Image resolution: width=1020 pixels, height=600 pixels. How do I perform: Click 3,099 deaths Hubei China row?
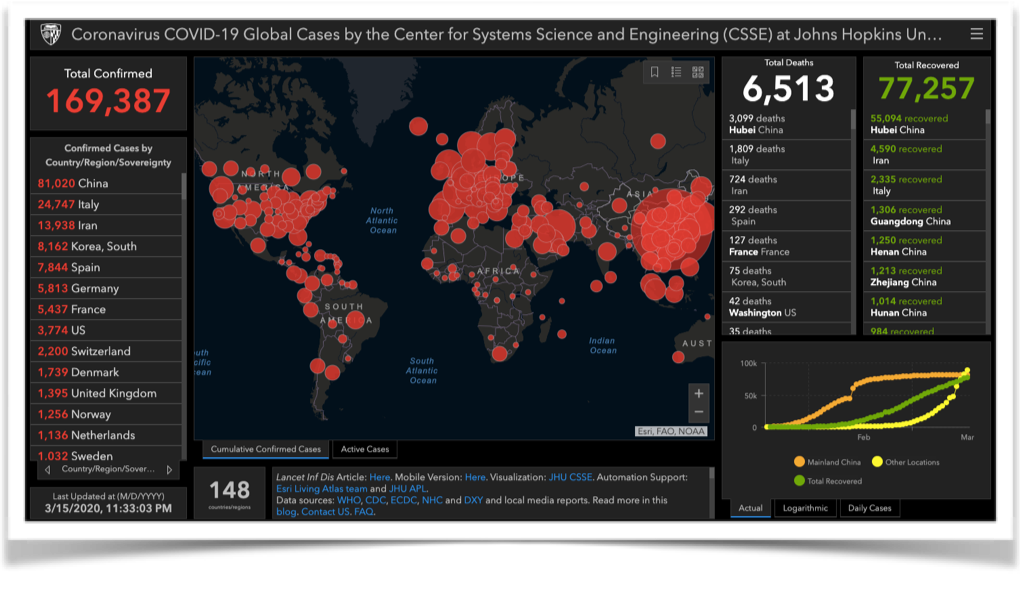point(786,124)
